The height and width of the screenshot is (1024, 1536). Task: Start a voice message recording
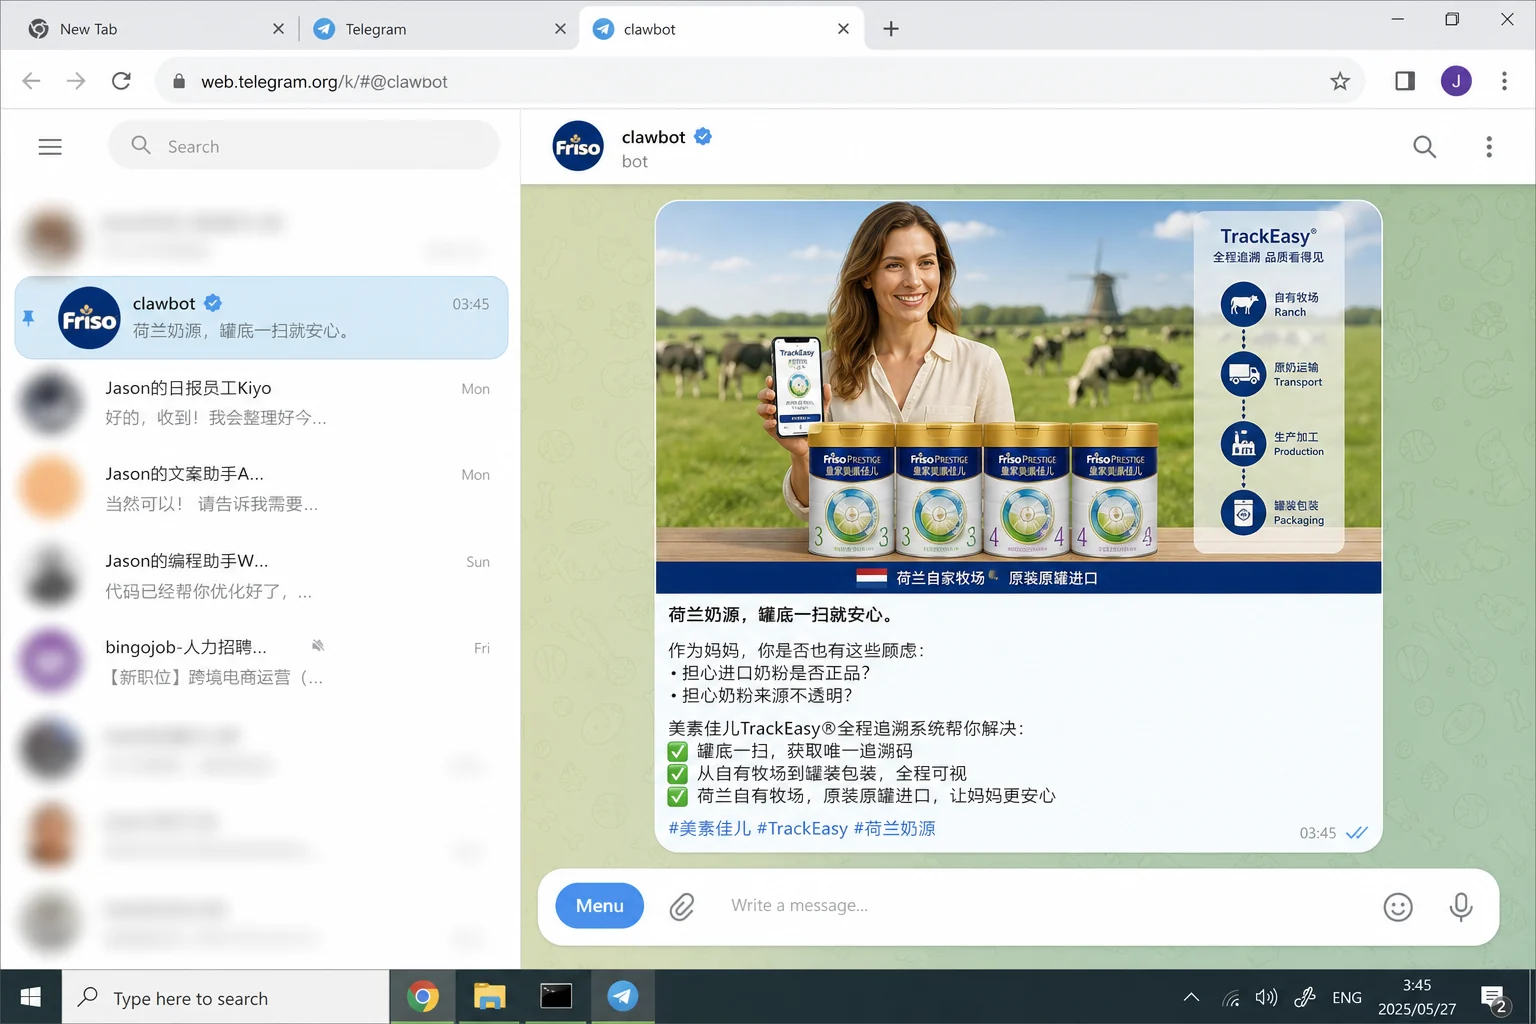pyautogui.click(x=1461, y=906)
